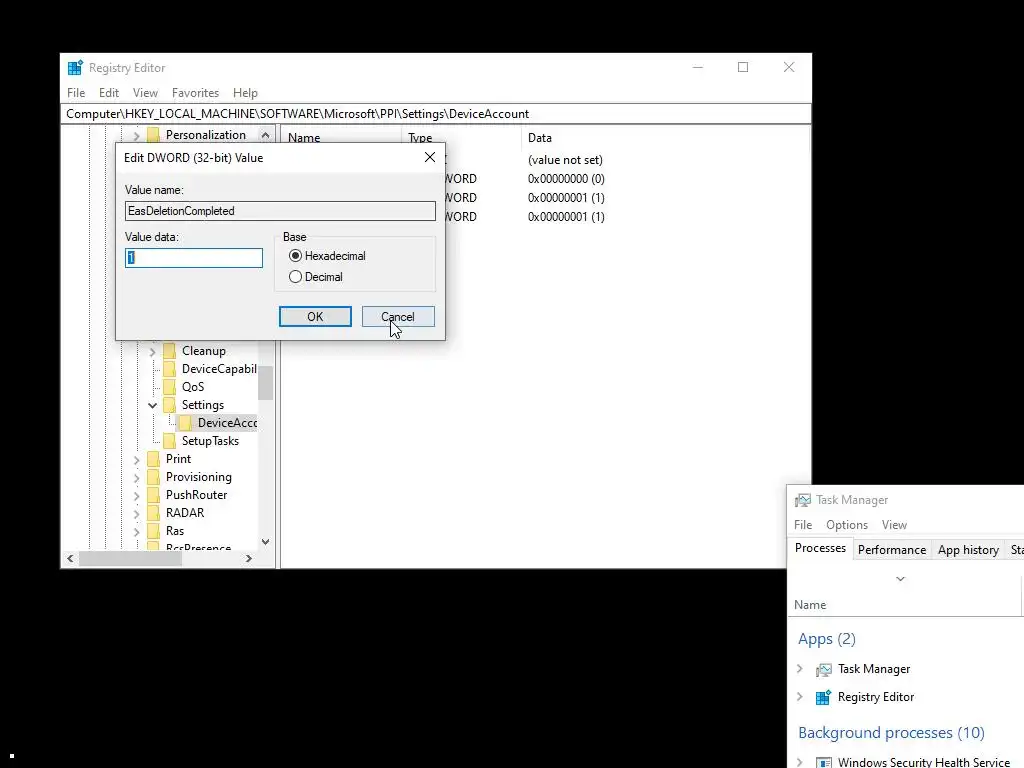Image resolution: width=1024 pixels, height=768 pixels.
Task: Open Registry Editor Edit menu
Action: (108, 93)
